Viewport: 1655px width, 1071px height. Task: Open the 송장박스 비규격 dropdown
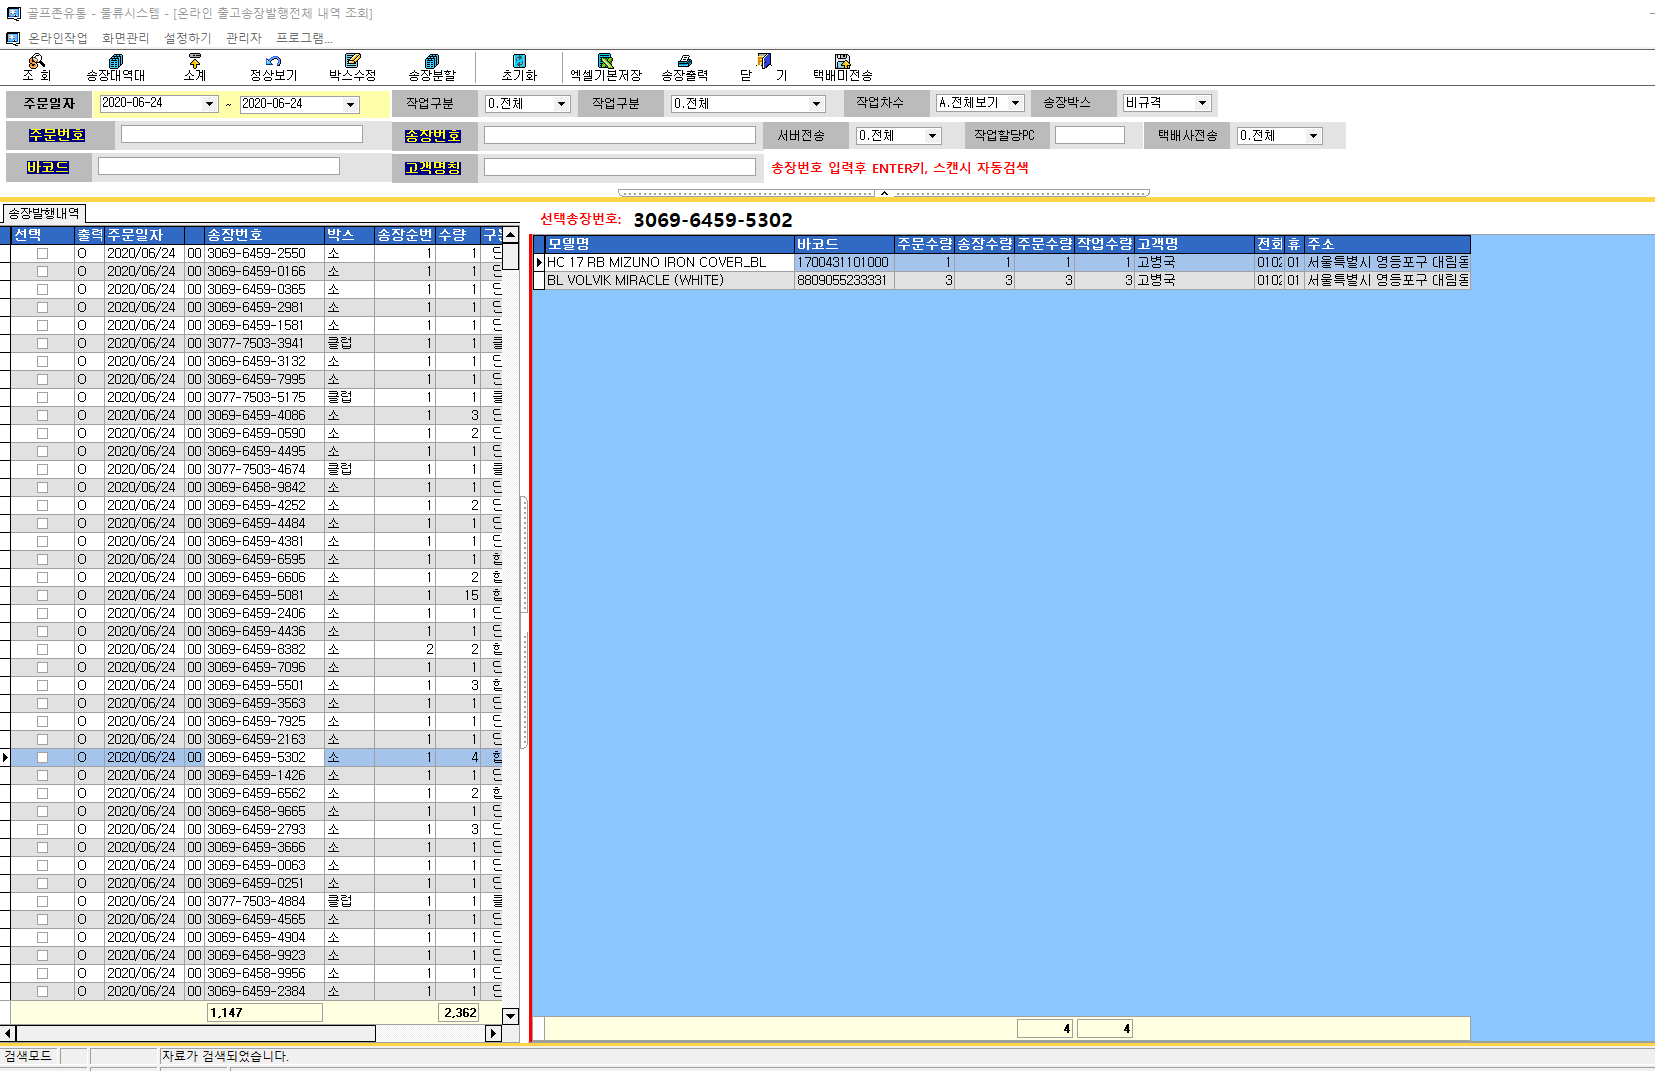pyautogui.click(x=1202, y=103)
